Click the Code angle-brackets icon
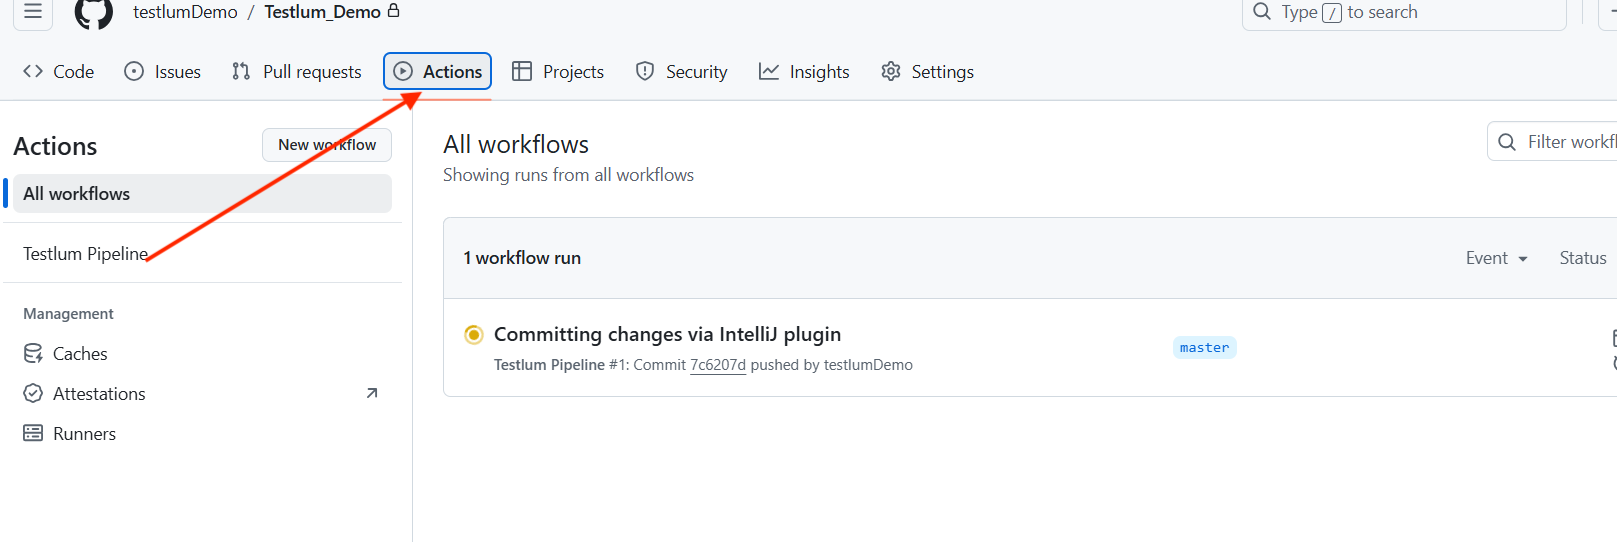Viewport: 1617px width, 542px height. pos(33,71)
